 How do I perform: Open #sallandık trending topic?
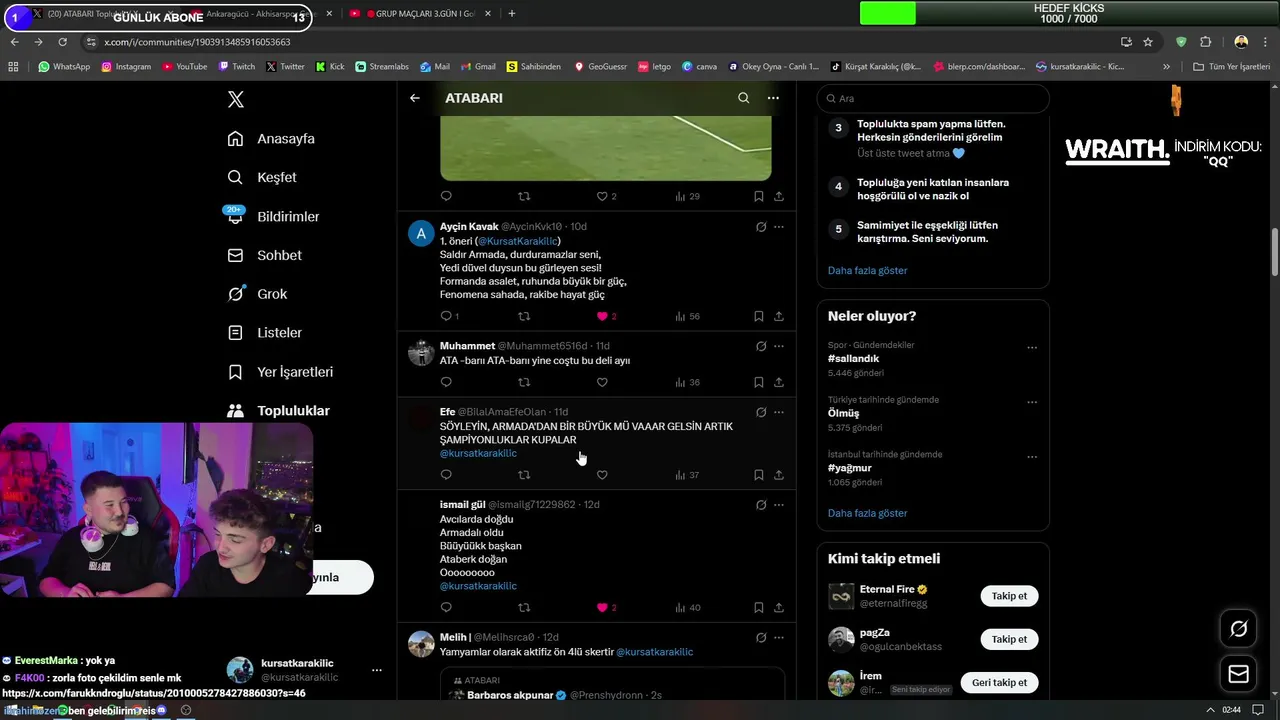853,358
